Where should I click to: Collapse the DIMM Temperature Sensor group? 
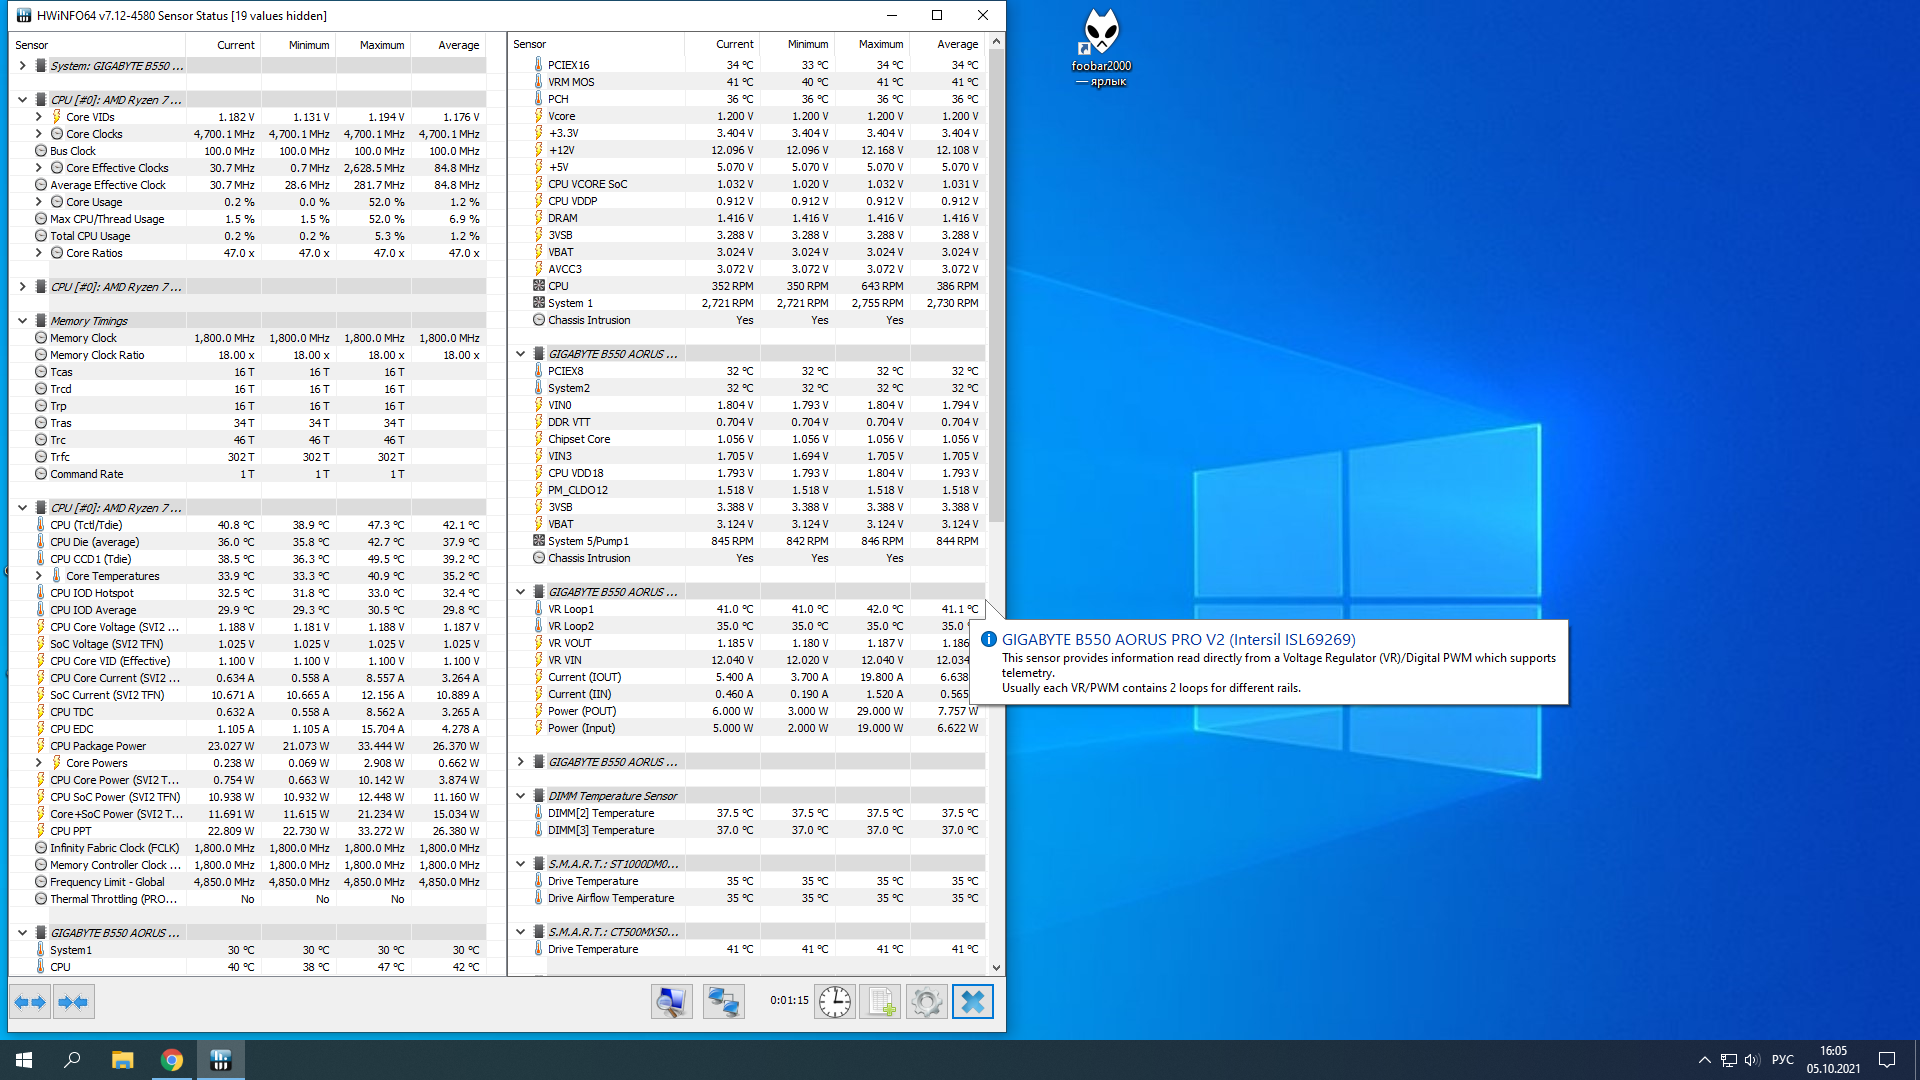click(520, 796)
